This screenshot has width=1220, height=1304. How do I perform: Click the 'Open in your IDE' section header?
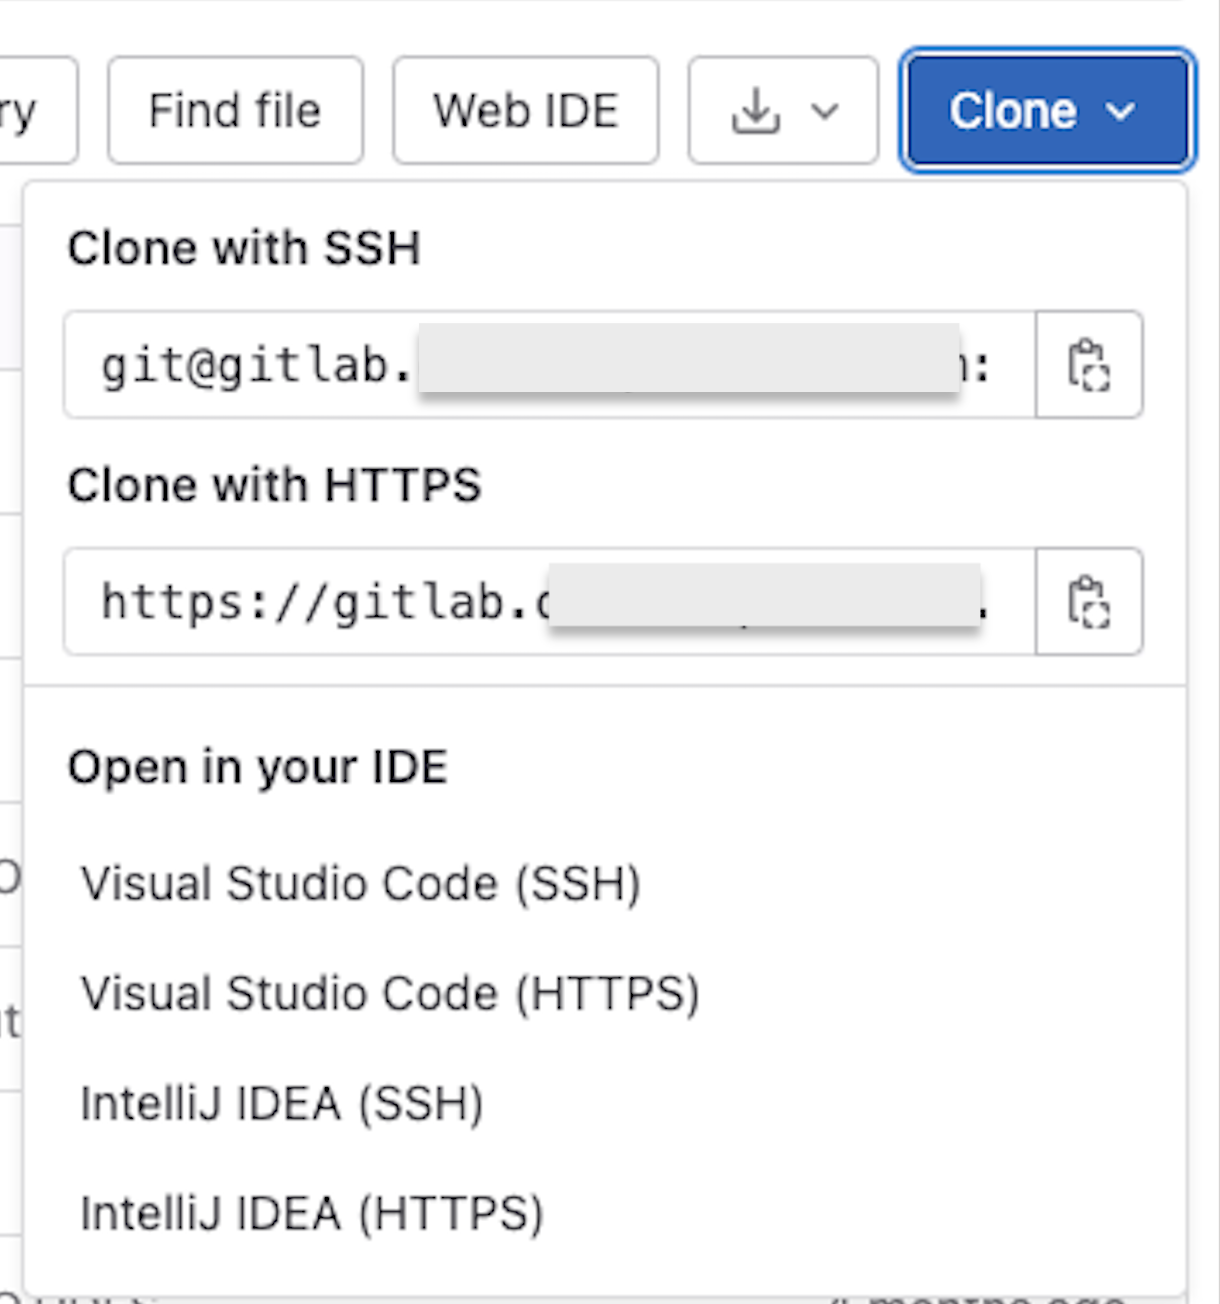click(257, 768)
